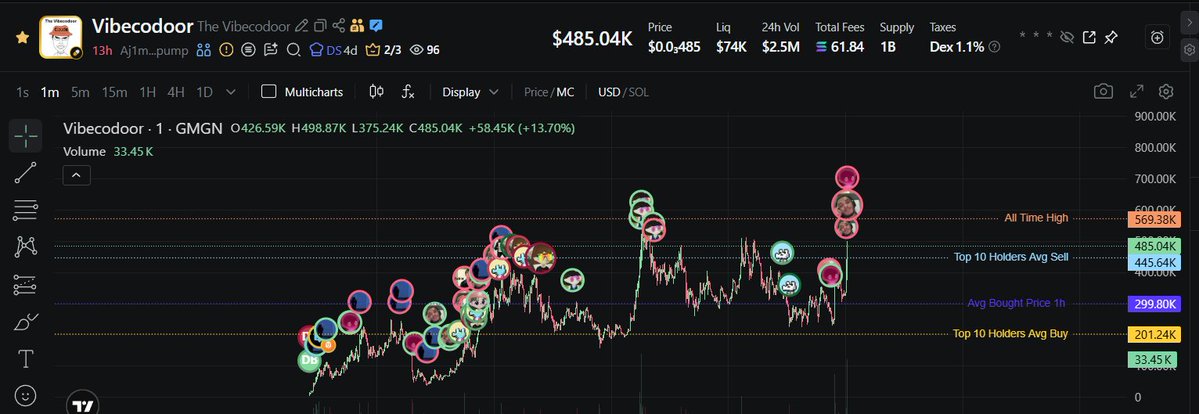Select the 1m timeframe
The width and height of the screenshot is (1199, 414).
click(50, 92)
